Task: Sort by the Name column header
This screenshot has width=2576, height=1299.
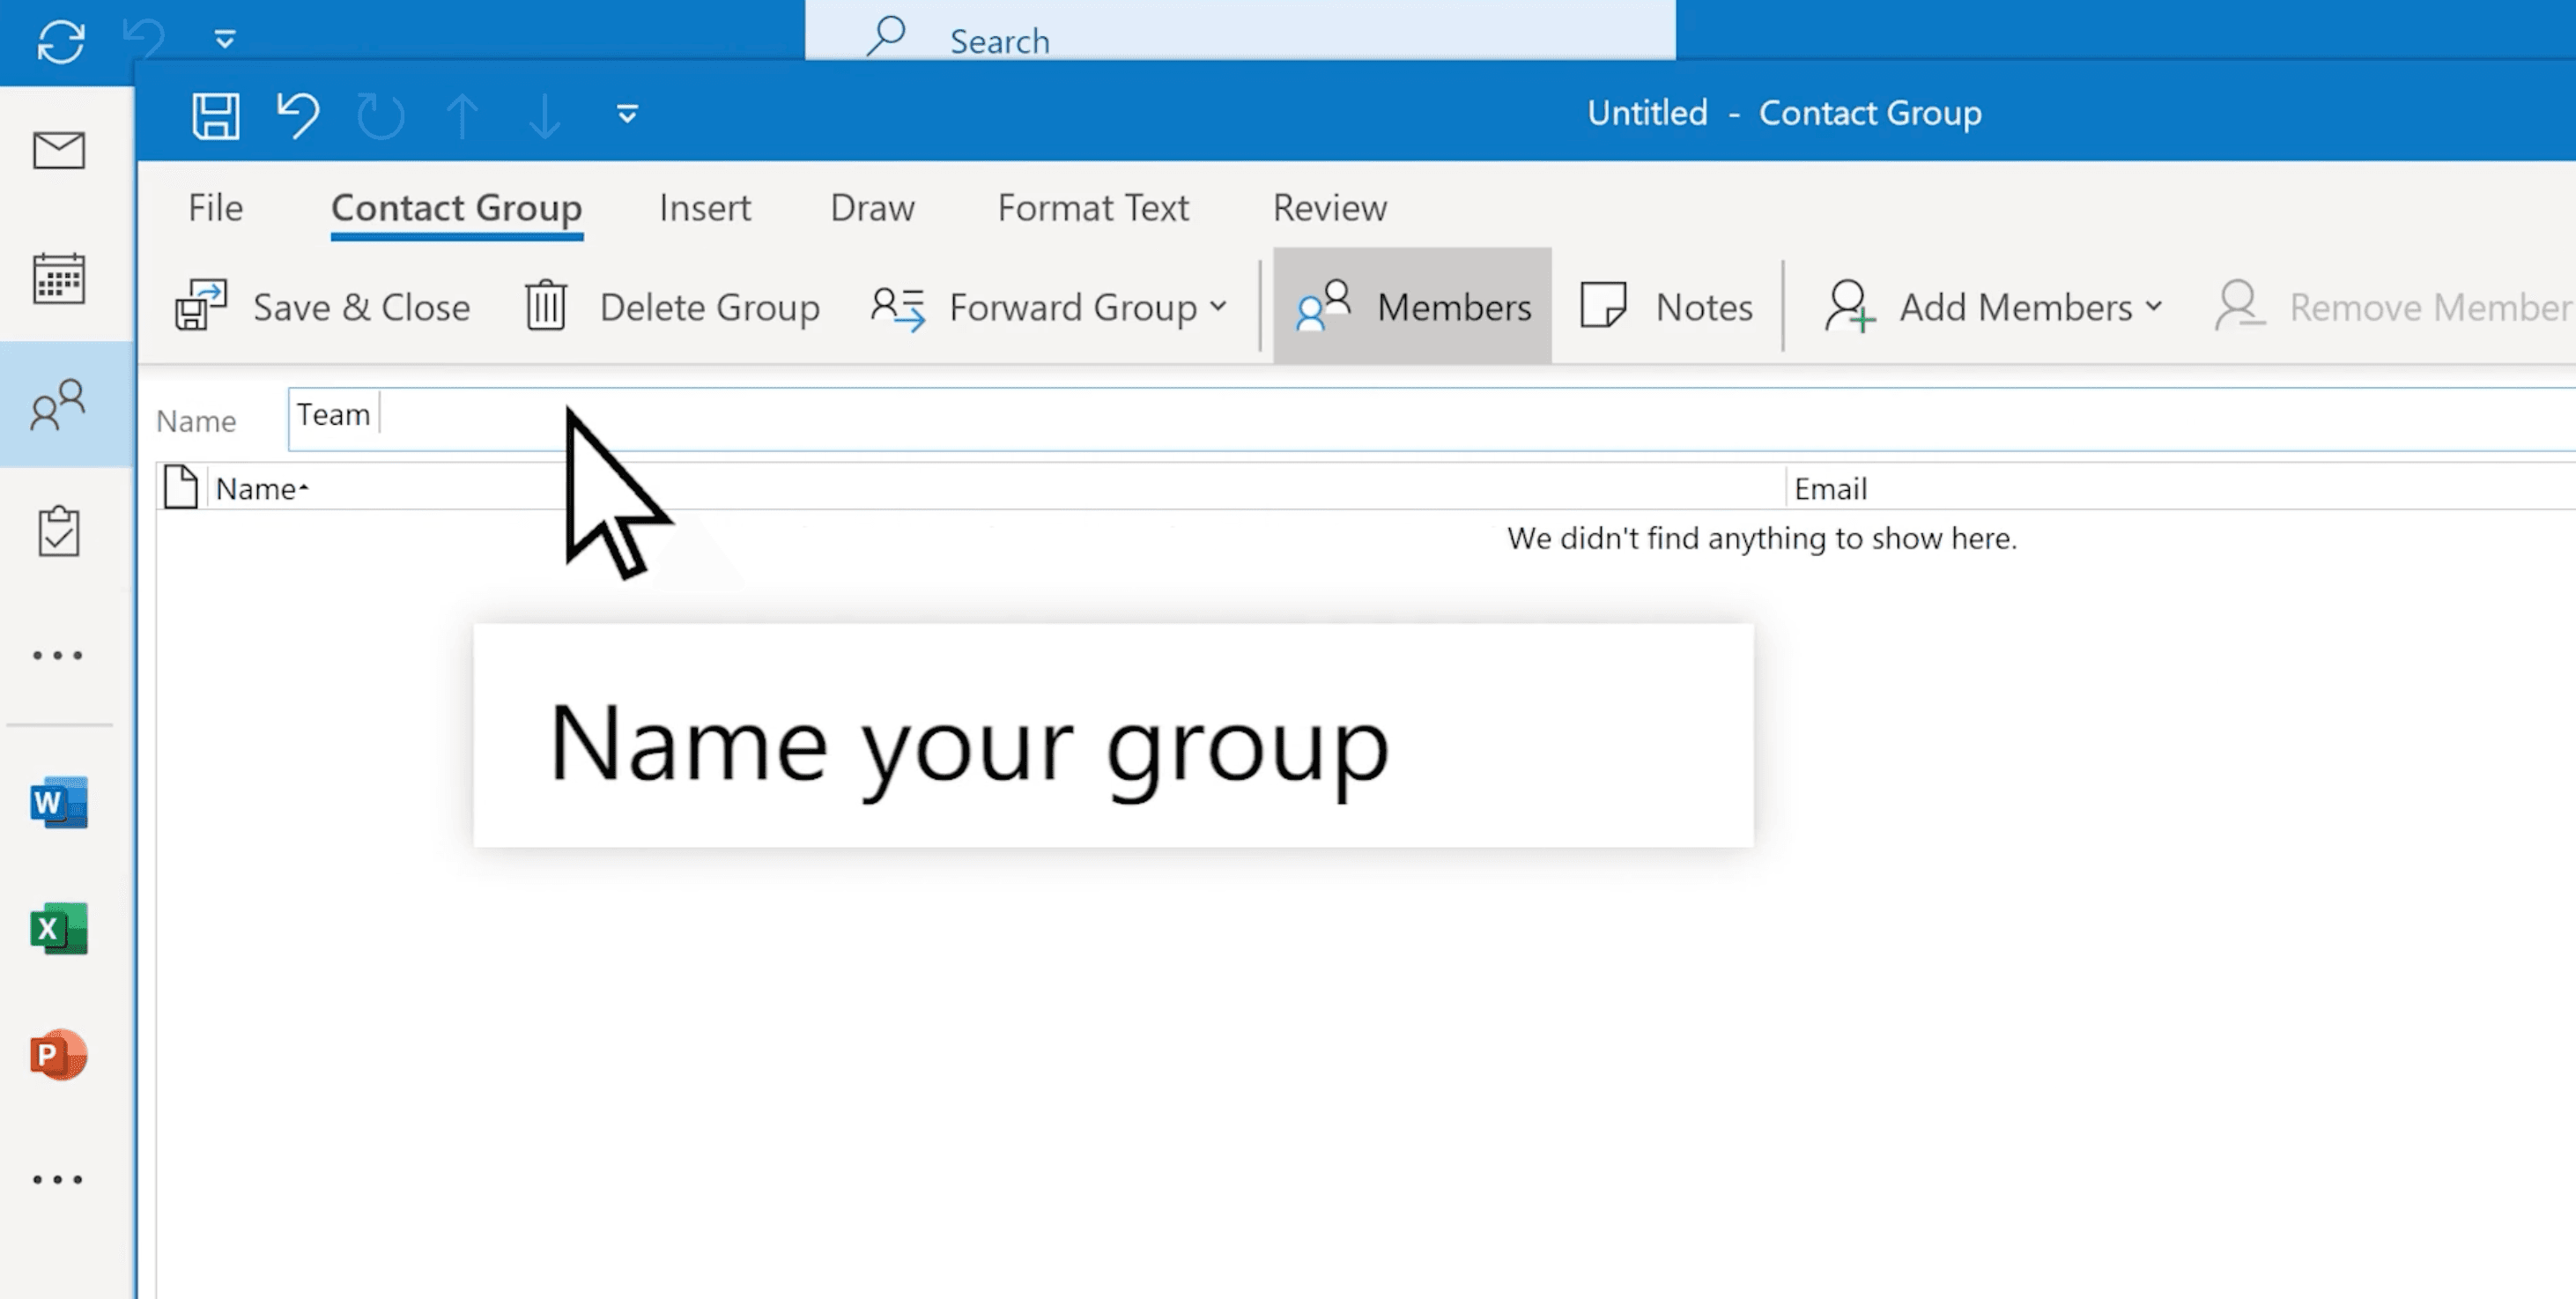Action: point(257,489)
